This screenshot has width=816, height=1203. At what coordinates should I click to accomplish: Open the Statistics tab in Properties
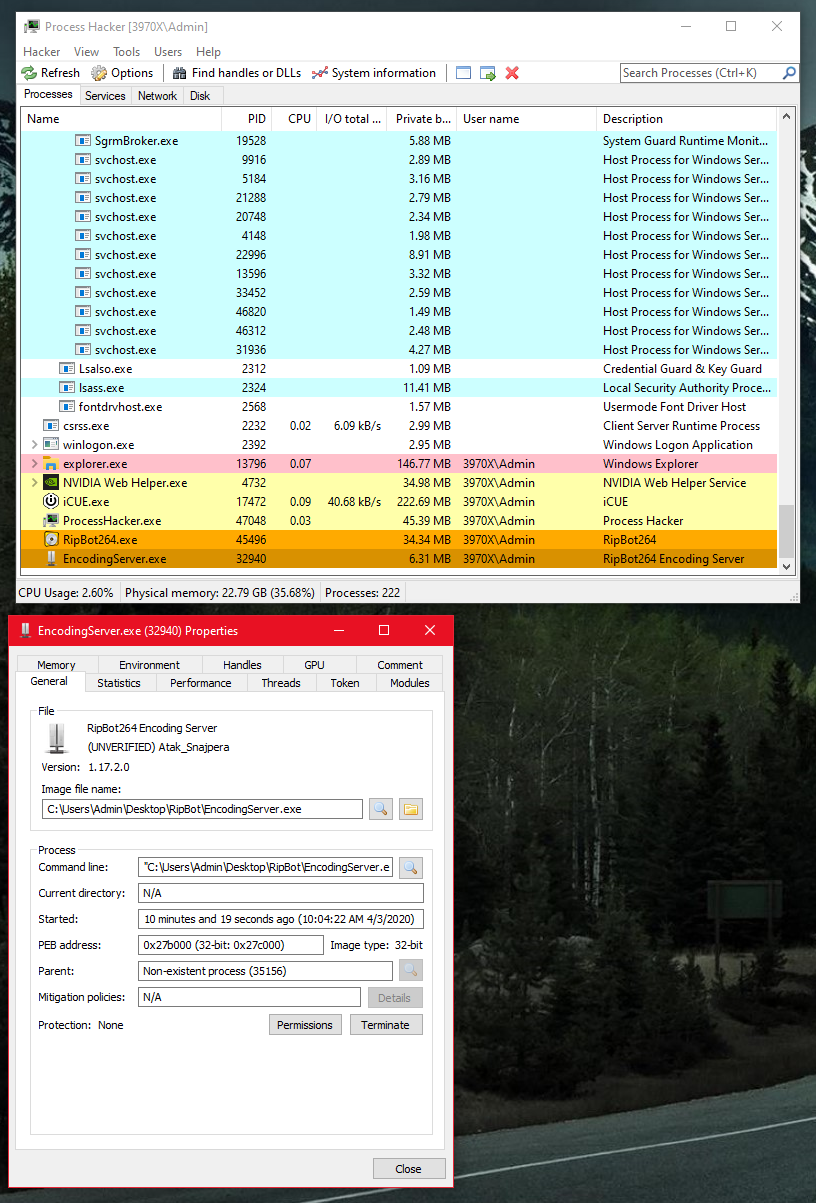pyautogui.click(x=119, y=683)
